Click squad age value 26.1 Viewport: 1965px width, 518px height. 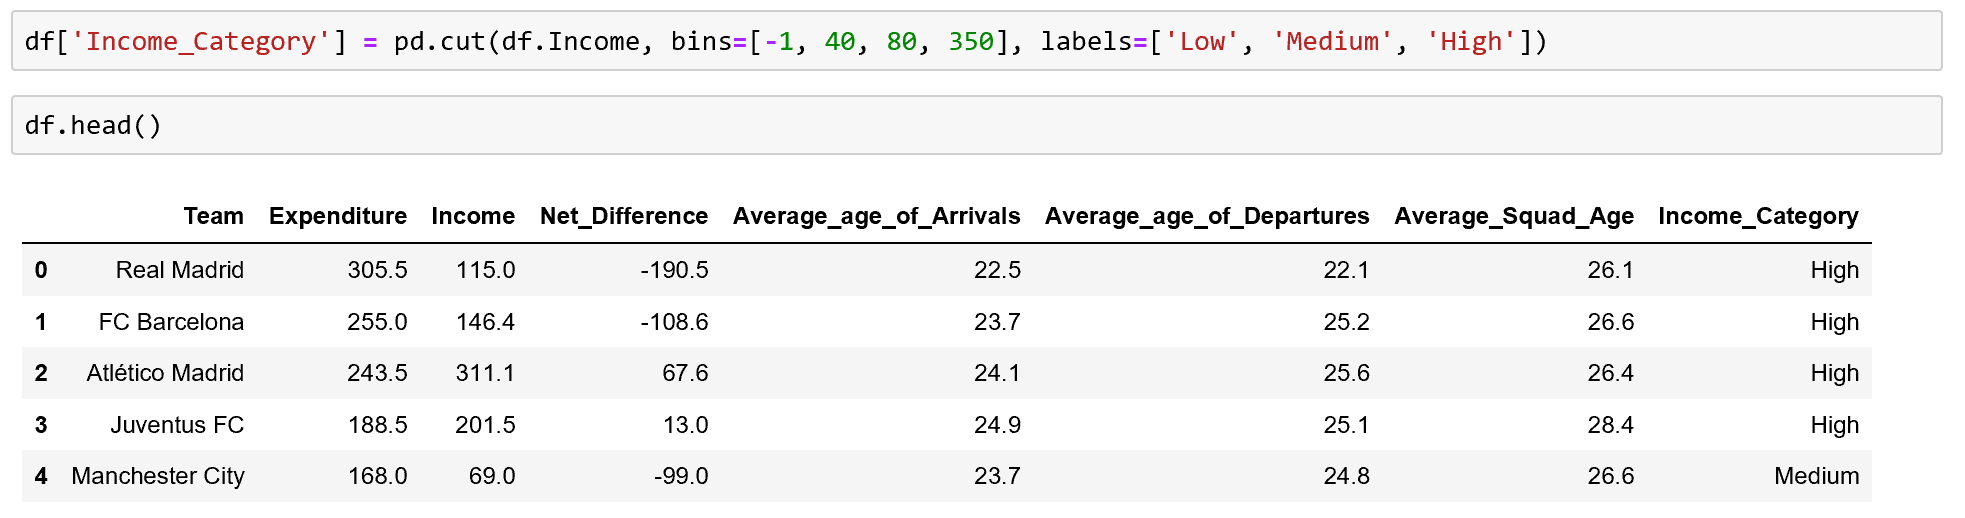click(1610, 270)
